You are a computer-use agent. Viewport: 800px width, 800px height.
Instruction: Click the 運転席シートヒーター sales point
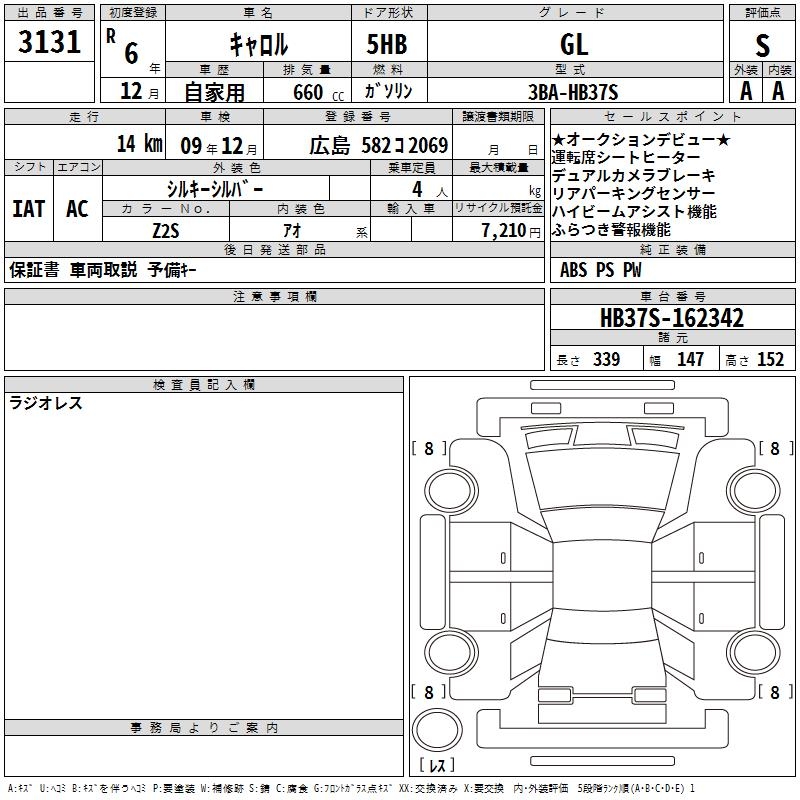pyautogui.click(x=626, y=157)
